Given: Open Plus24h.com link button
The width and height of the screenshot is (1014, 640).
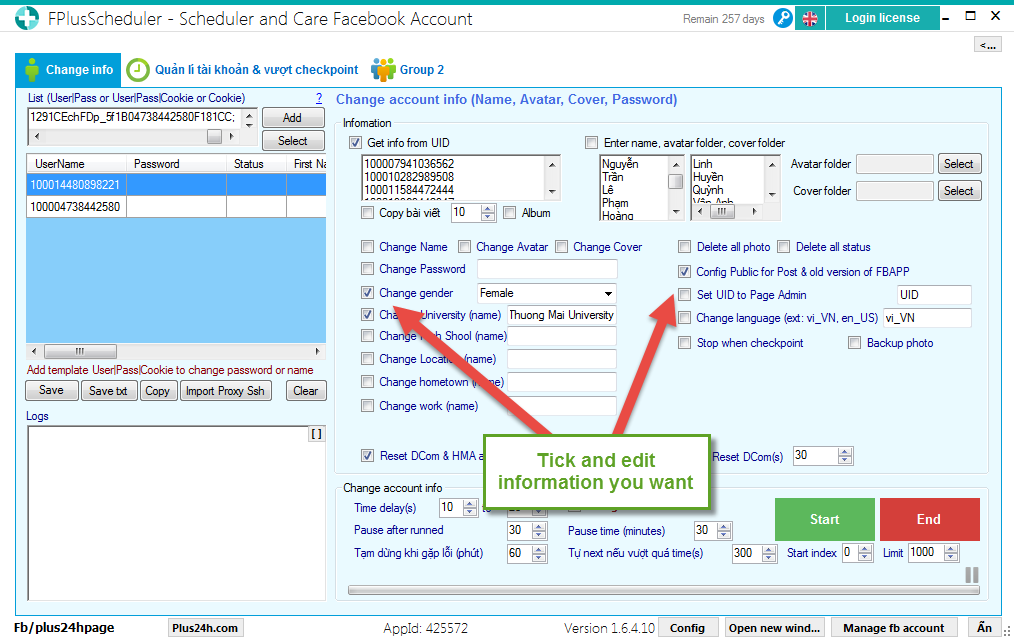Looking at the screenshot, I should pos(205,628).
